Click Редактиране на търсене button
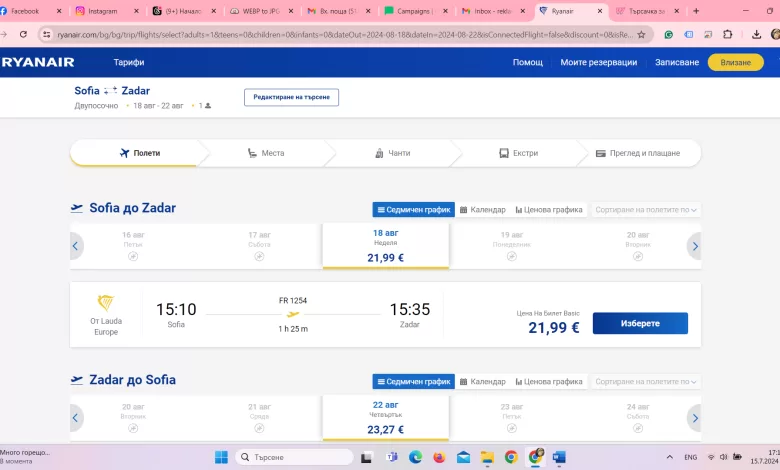 click(x=292, y=97)
